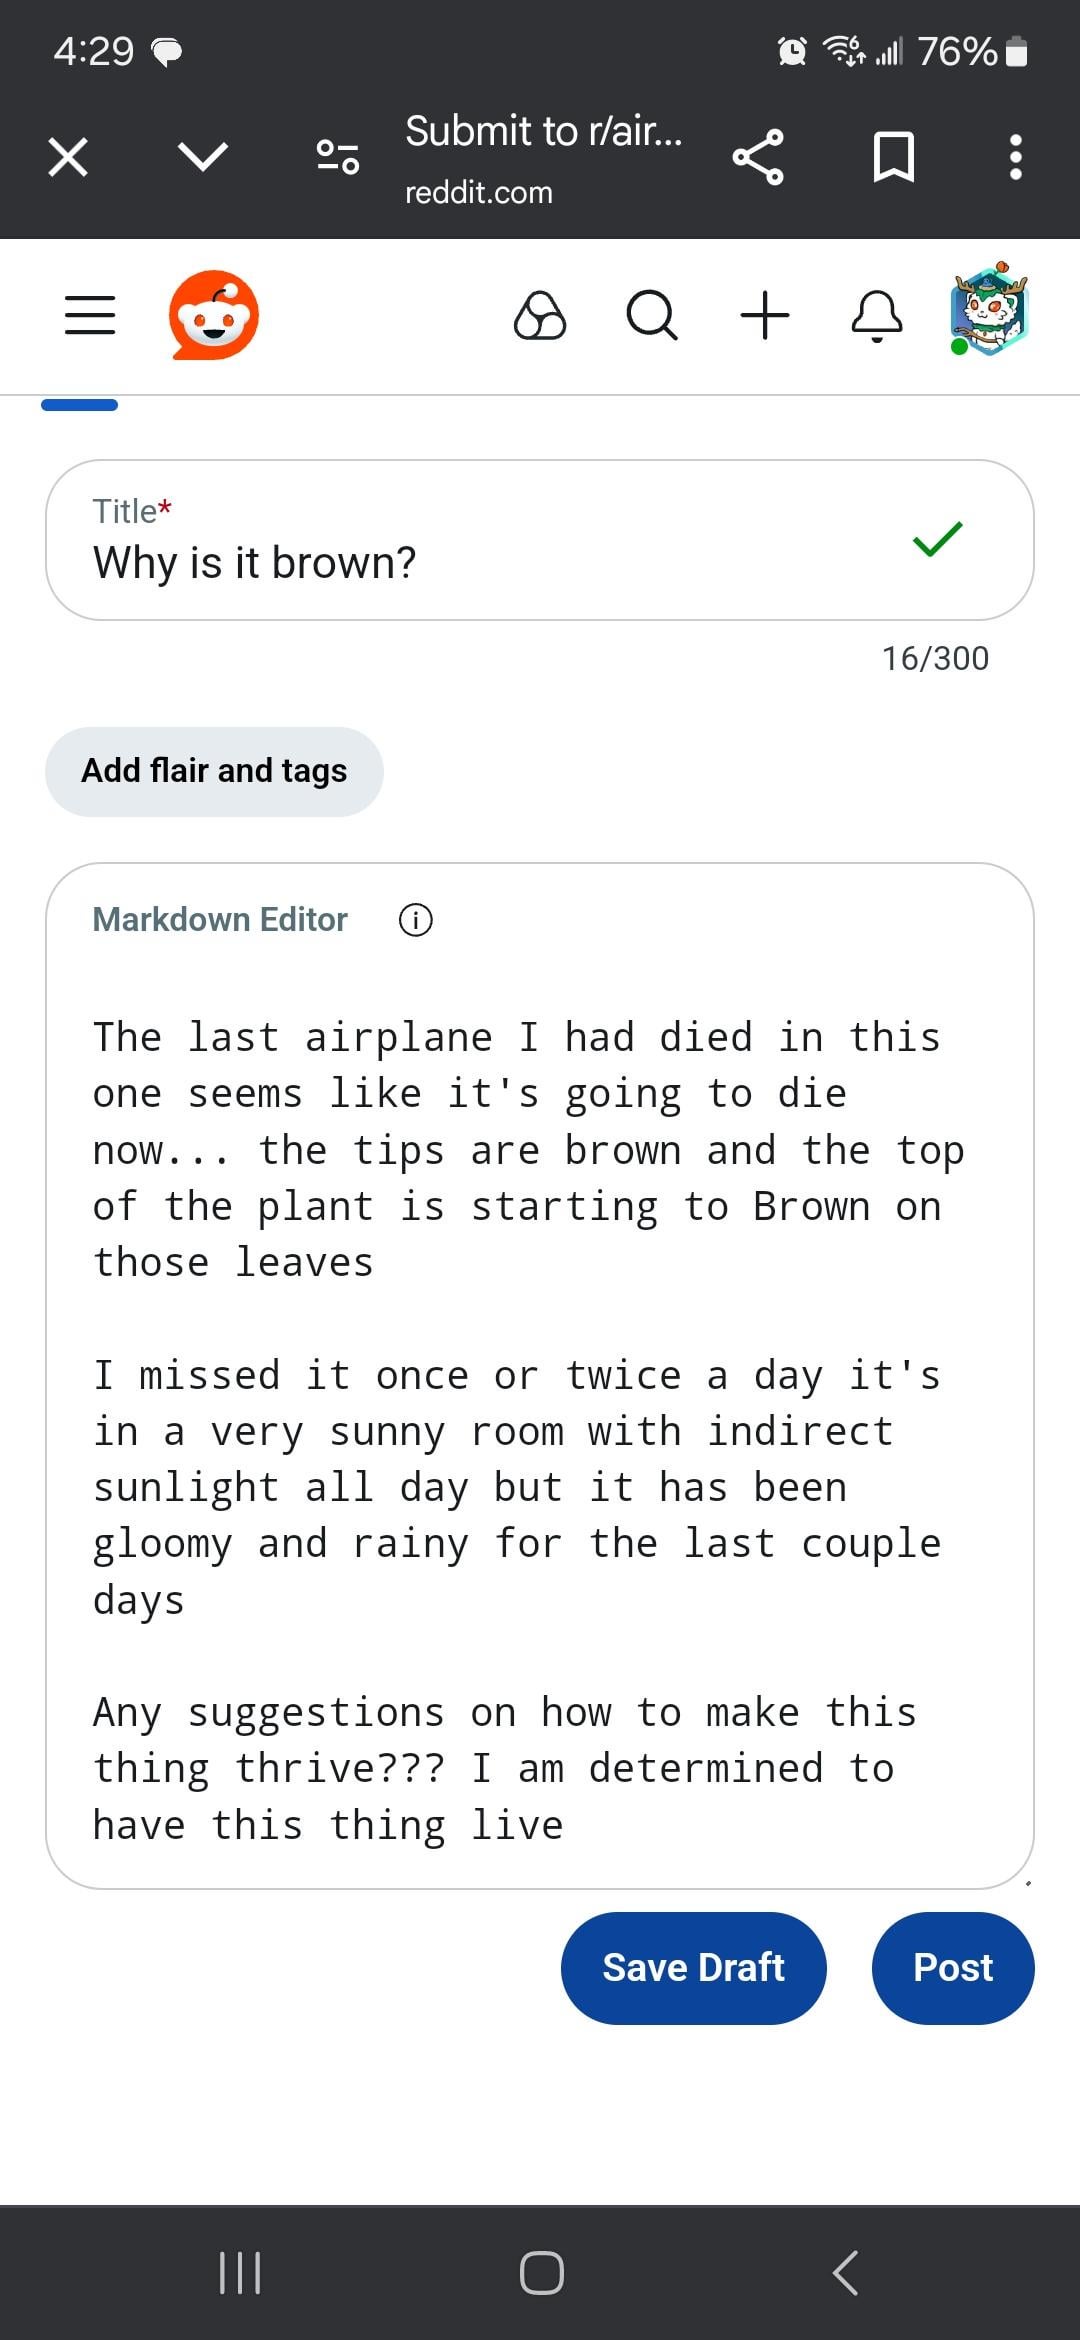Image resolution: width=1080 pixels, height=2340 pixels.
Task: Tap the minimize chevron in browser bar
Action: (203, 157)
